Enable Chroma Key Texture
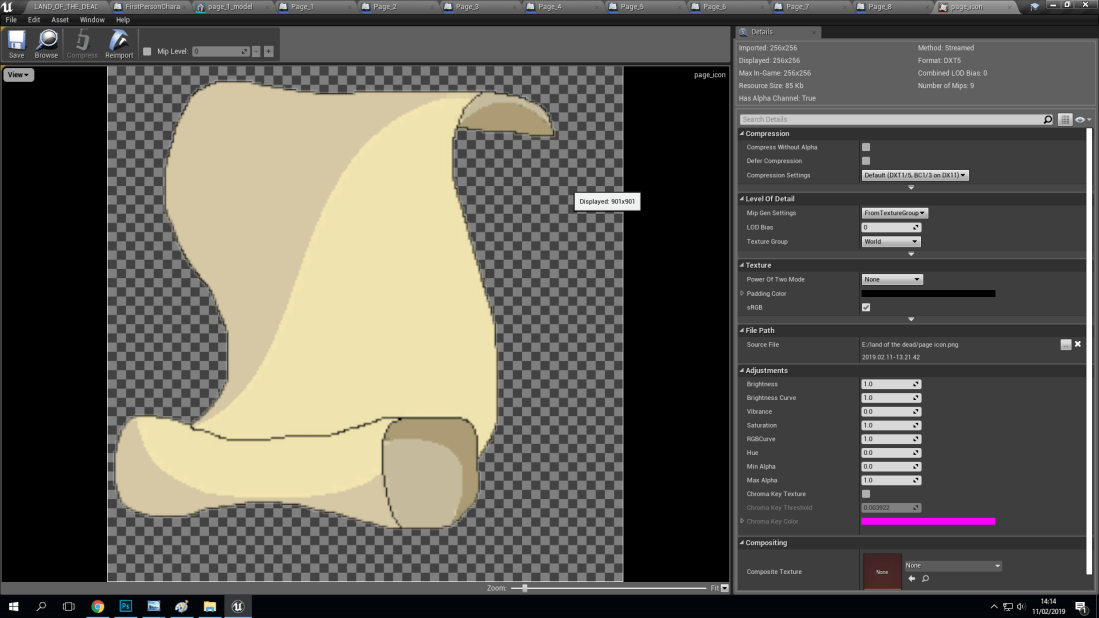Screen dimensions: 1099x618 tap(866, 493)
